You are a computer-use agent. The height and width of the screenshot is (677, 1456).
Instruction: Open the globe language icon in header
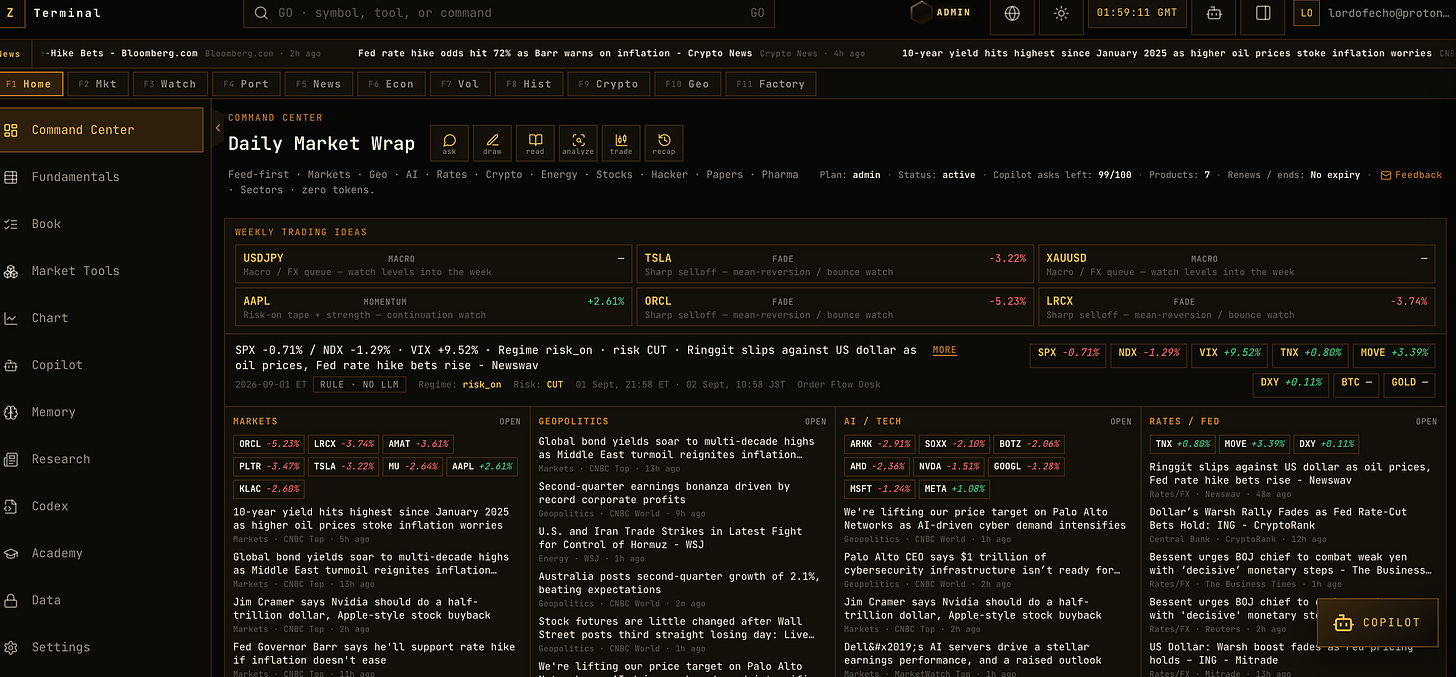[x=1012, y=13]
